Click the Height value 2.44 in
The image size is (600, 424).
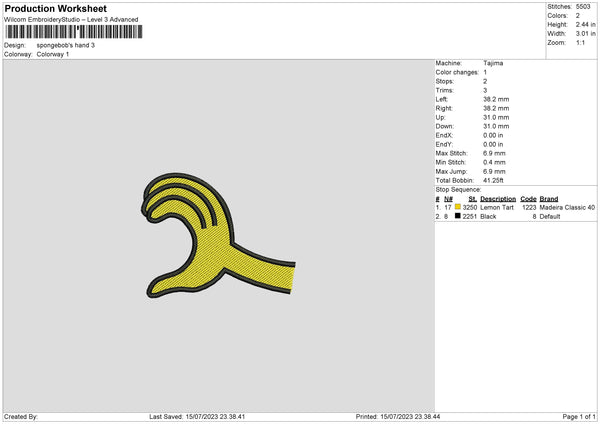click(x=585, y=24)
